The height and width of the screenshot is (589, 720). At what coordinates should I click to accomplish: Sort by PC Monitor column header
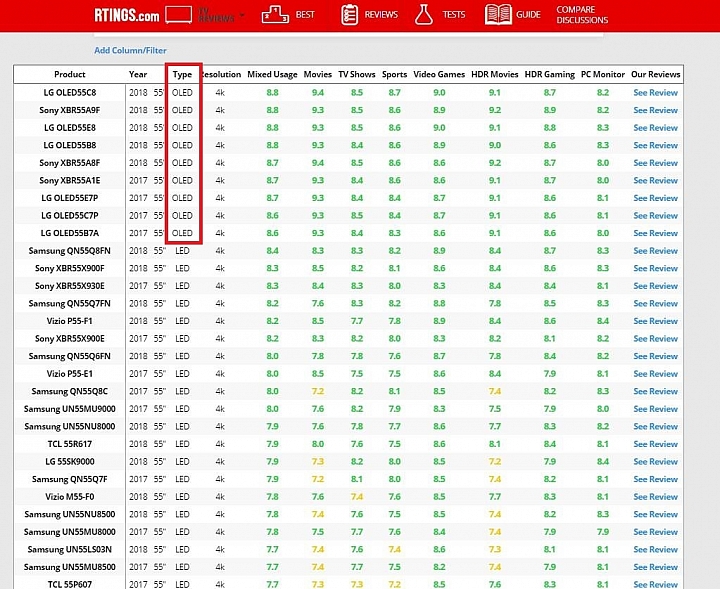[x=603, y=74]
